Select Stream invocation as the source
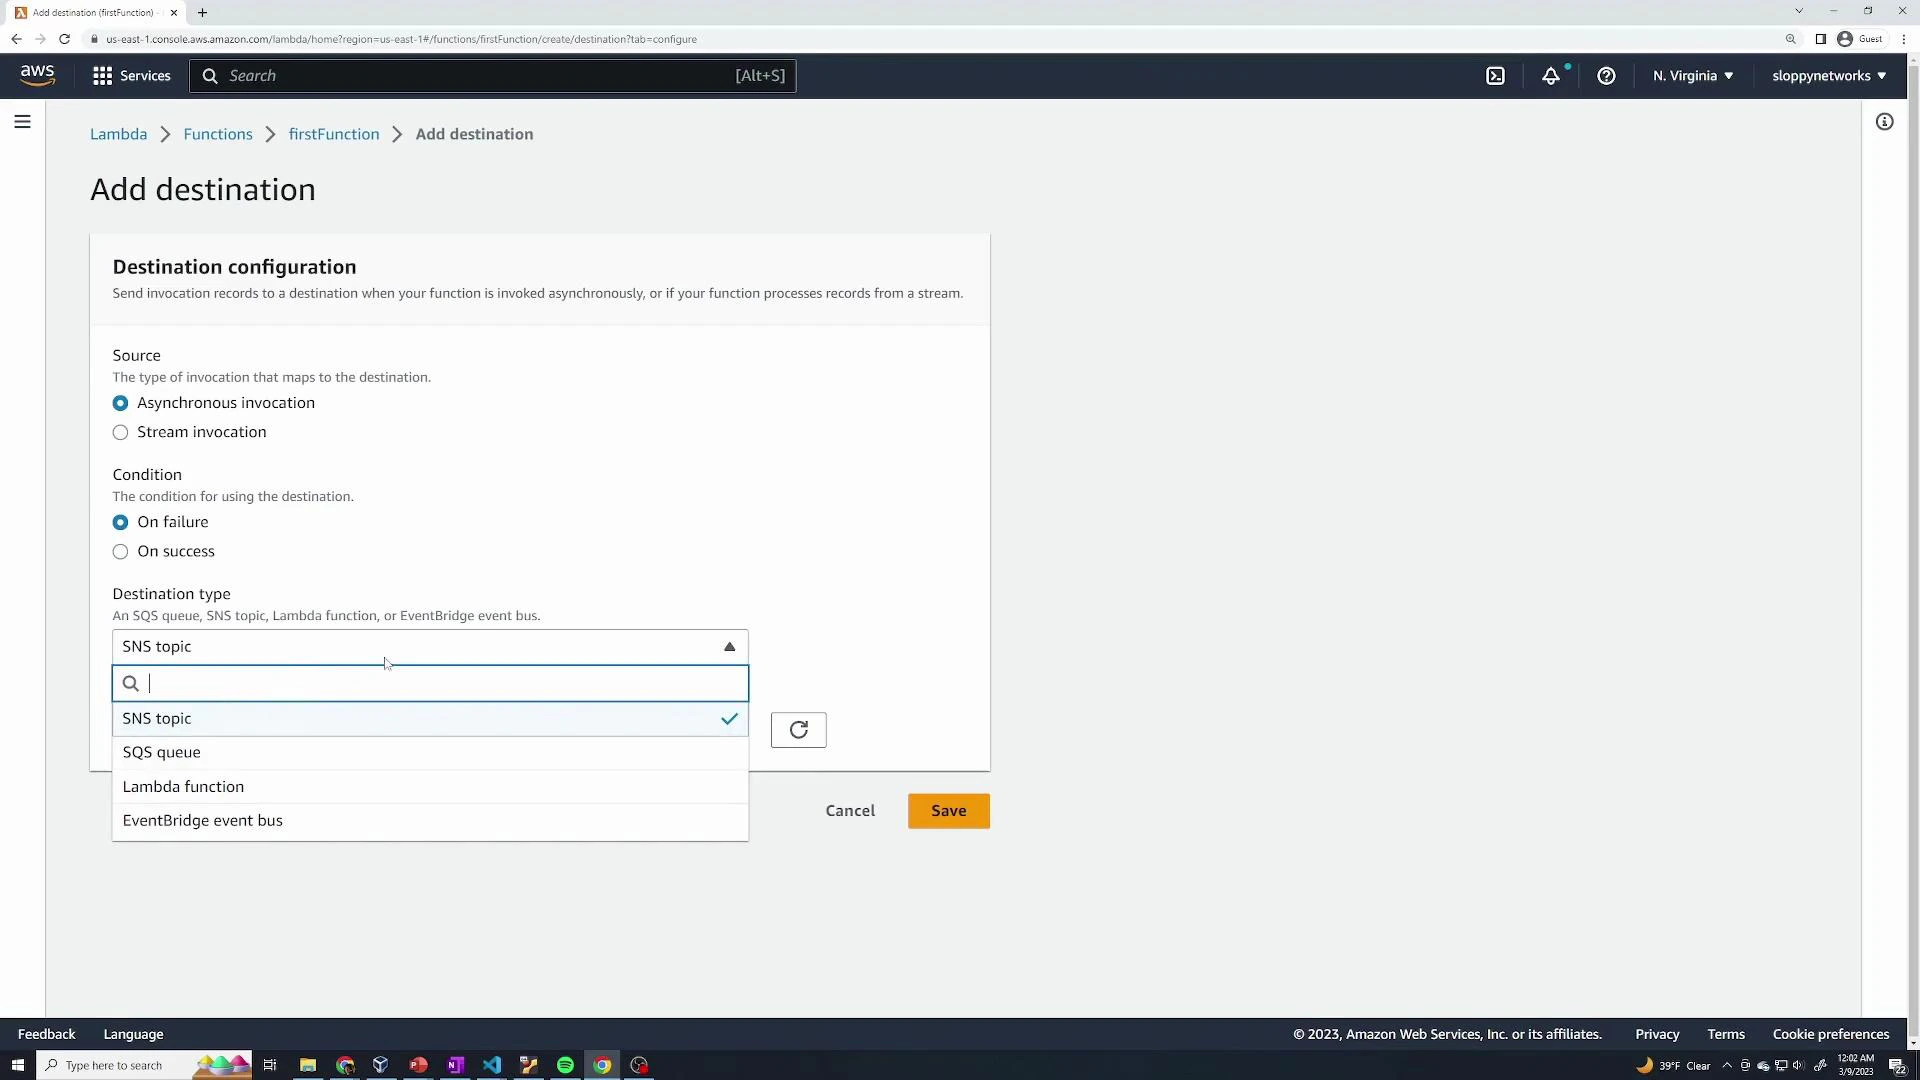Image resolution: width=1920 pixels, height=1080 pixels. (120, 432)
